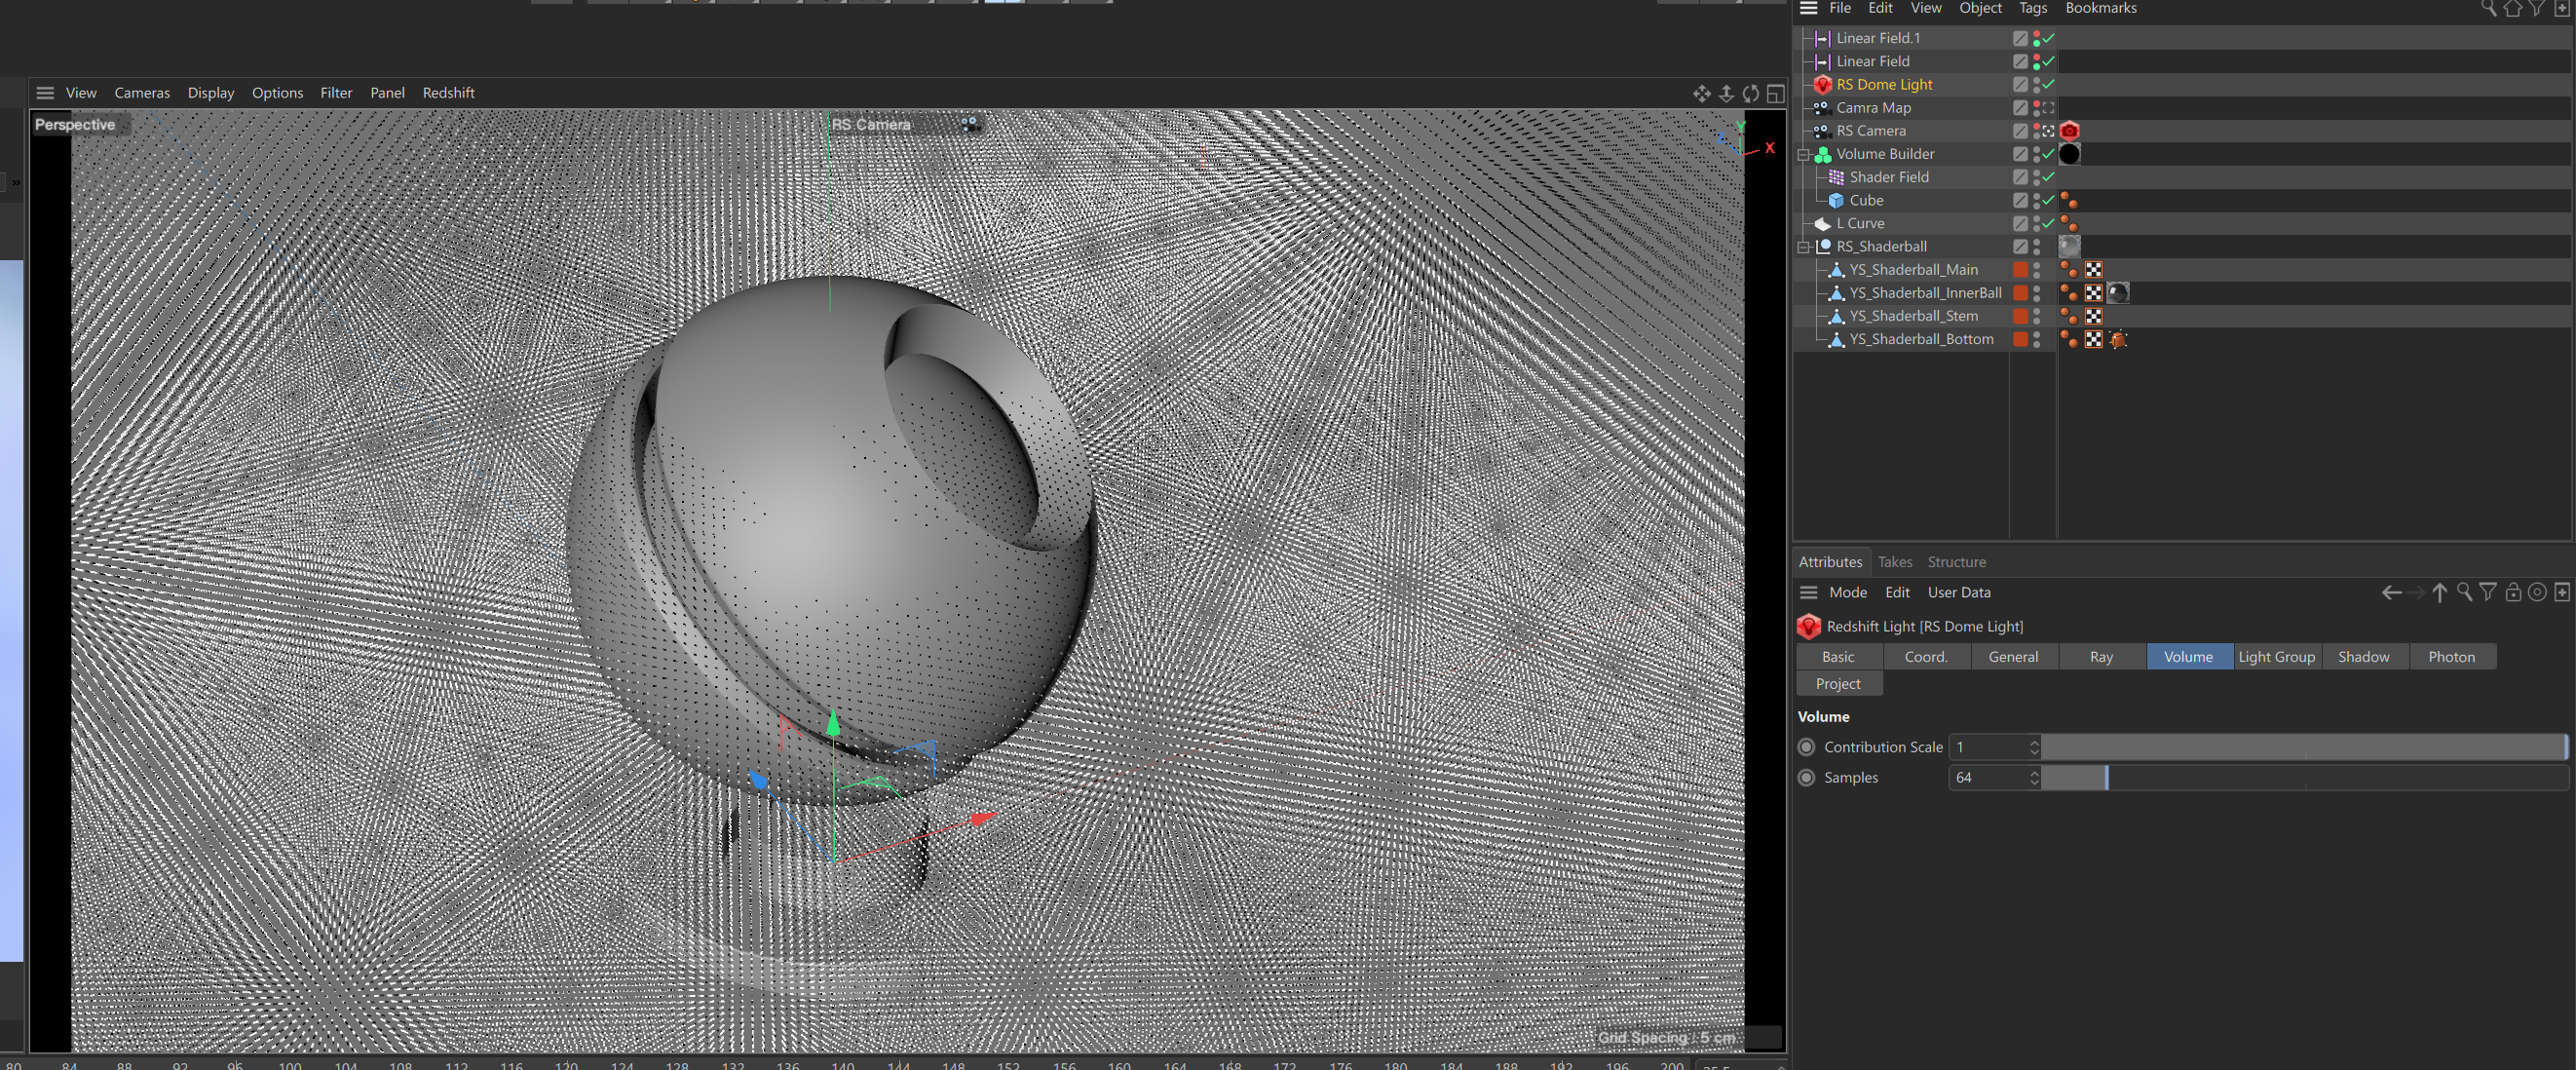Click the Attributes lock element icon
2576x1070 pixels.
pyautogui.click(x=2513, y=593)
